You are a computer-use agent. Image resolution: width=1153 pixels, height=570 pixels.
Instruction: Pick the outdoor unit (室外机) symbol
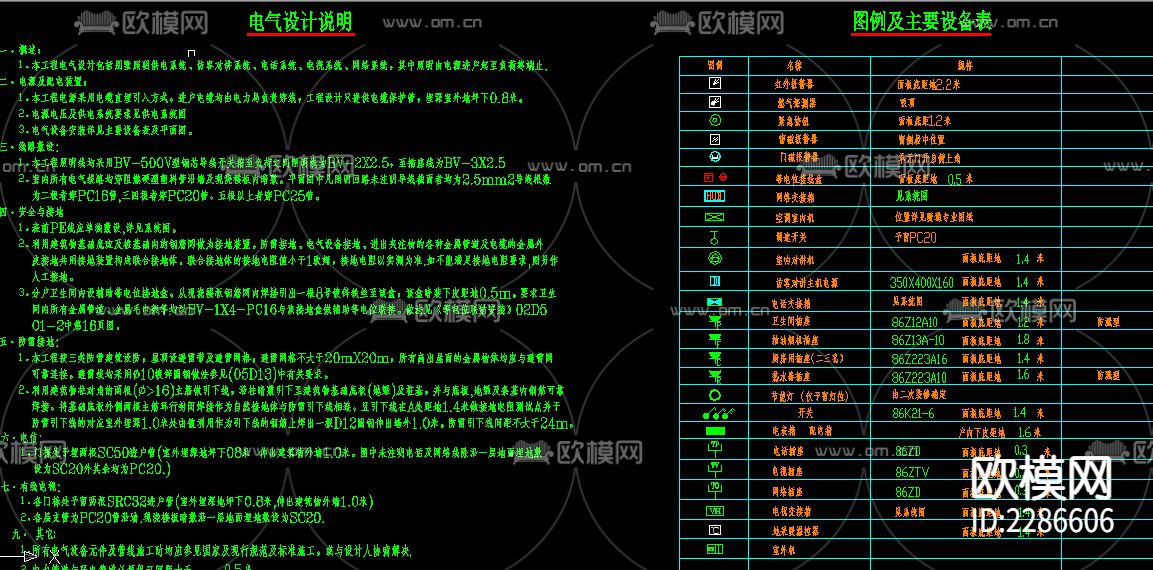click(715, 549)
